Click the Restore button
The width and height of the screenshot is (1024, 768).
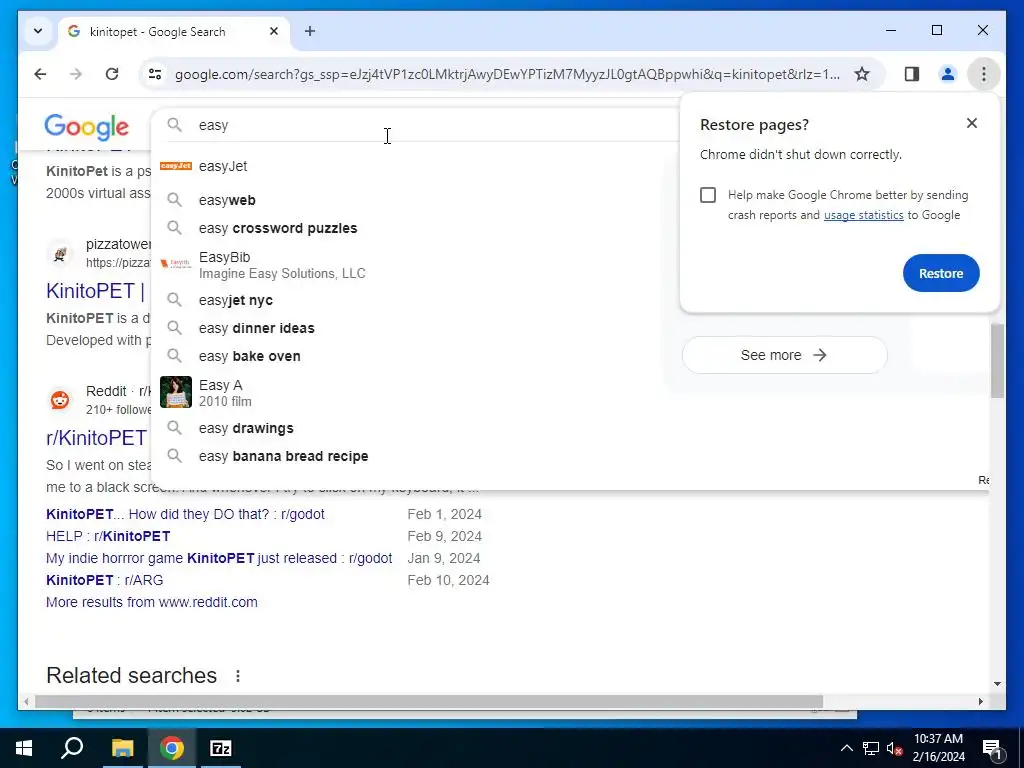click(x=941, y=273)
